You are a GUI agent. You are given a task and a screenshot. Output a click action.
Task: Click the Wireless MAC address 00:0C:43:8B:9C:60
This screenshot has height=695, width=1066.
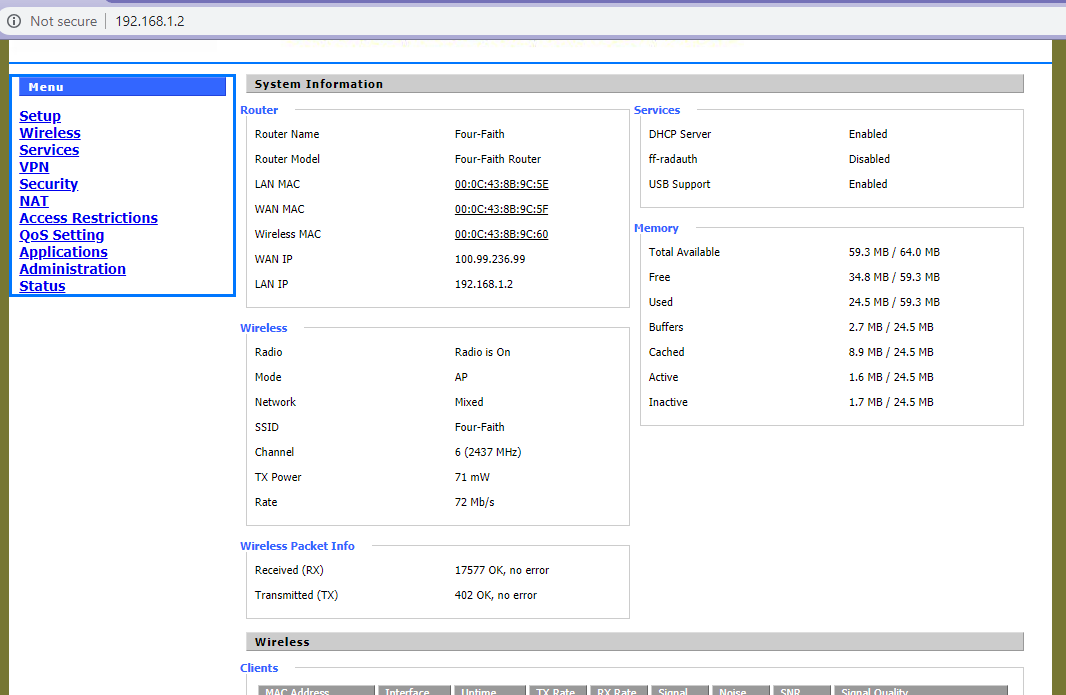501,234
